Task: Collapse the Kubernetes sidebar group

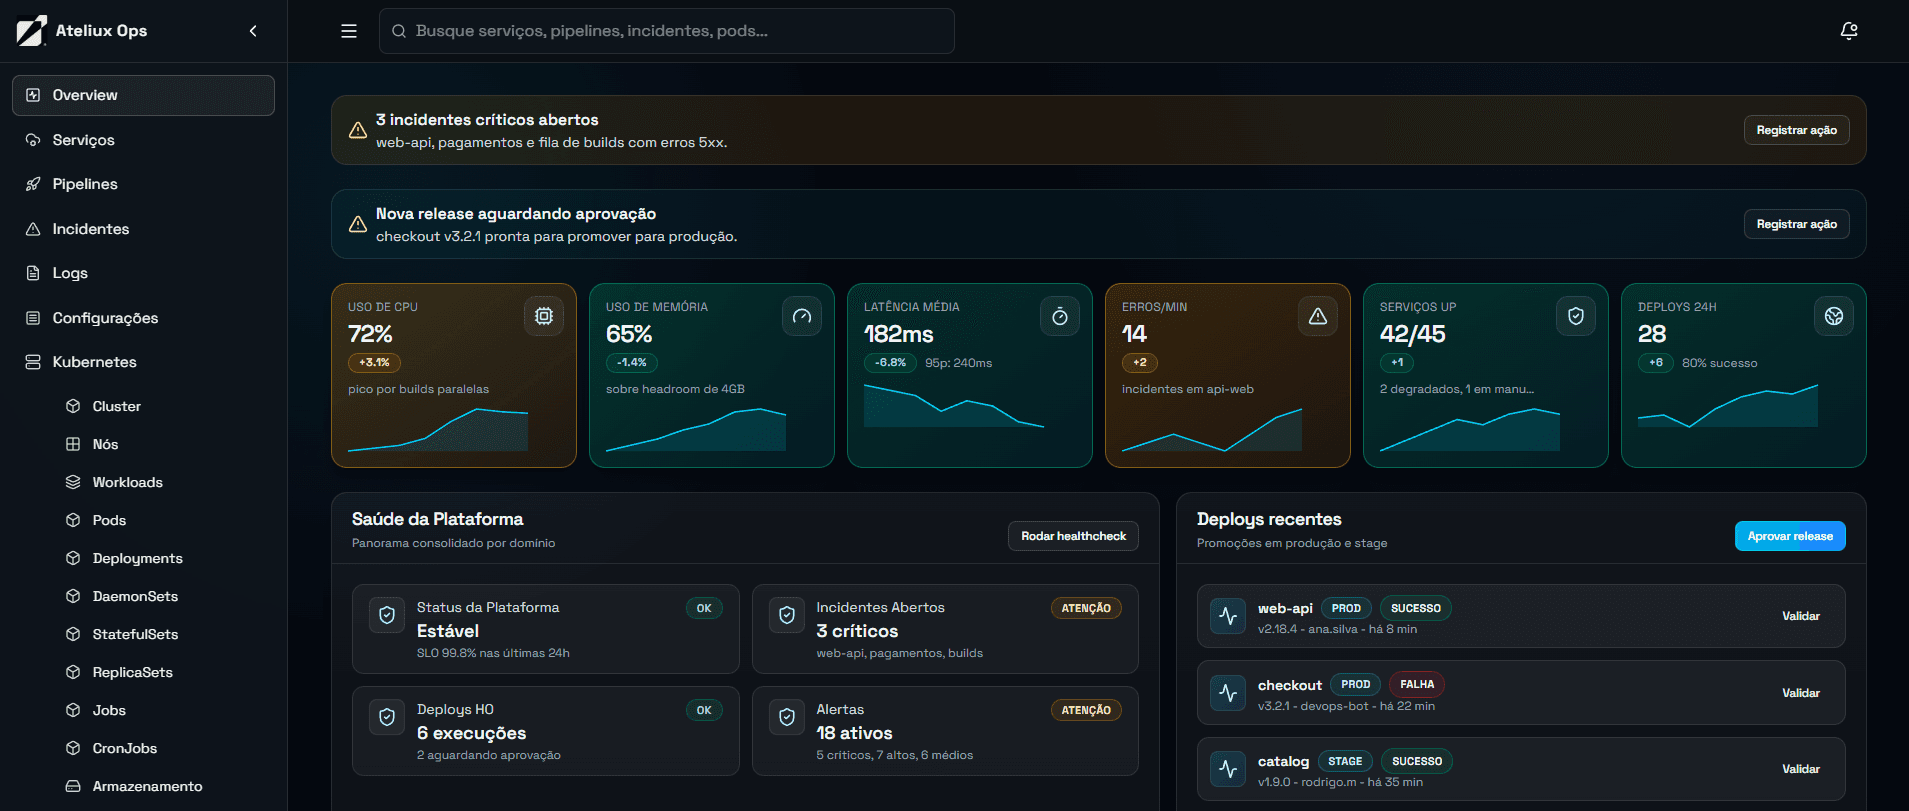Action: 143,362
